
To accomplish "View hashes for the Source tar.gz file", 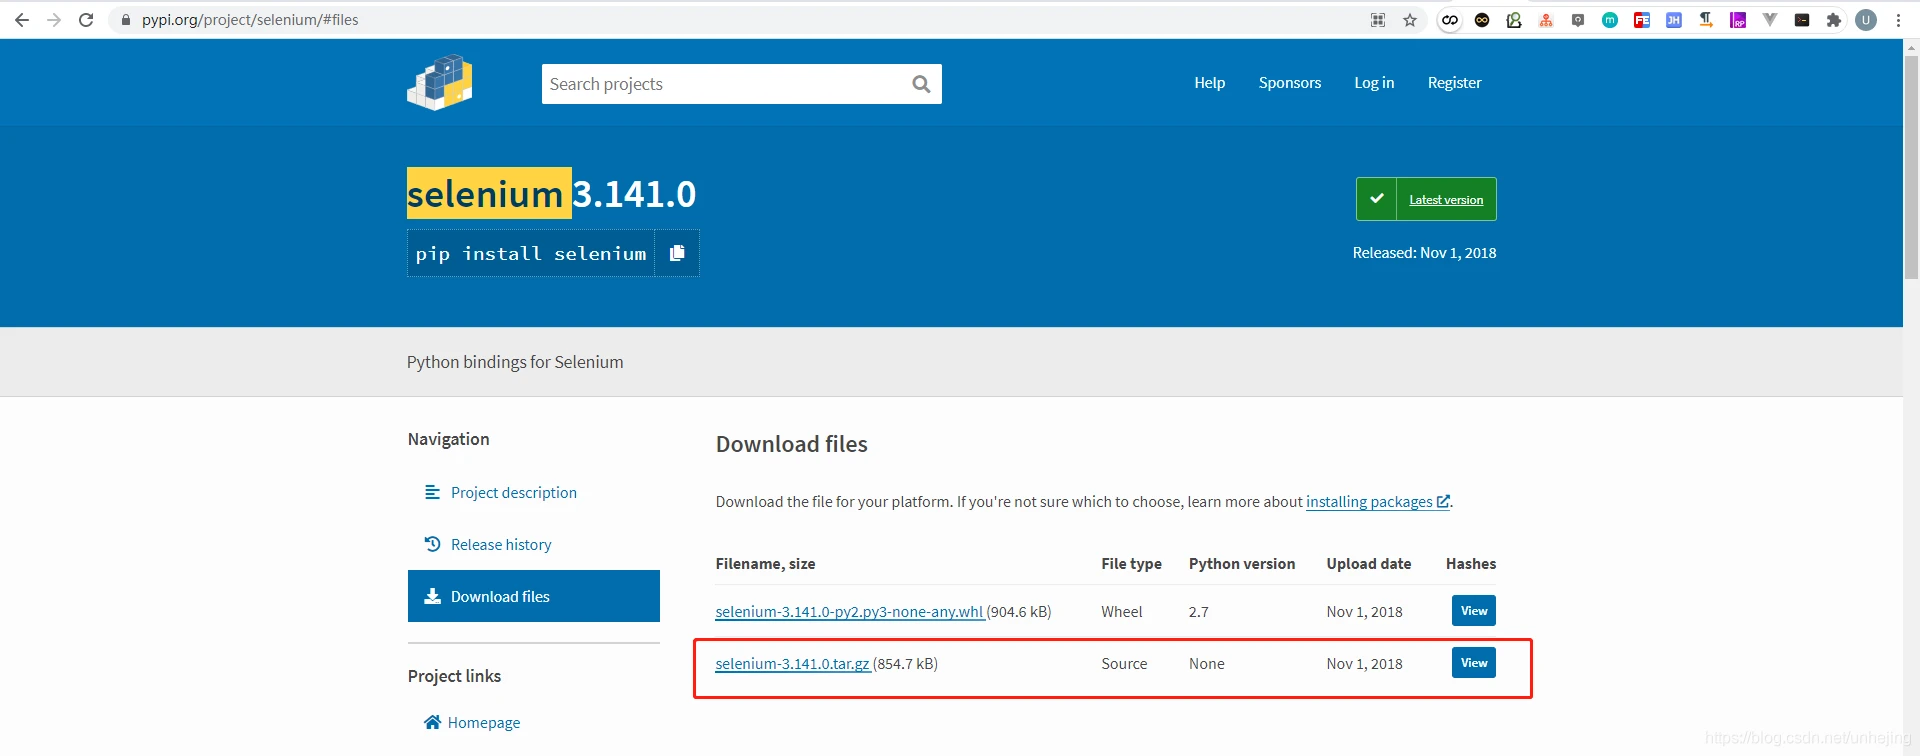I will pyautogui.click(x=1473, y=663).
